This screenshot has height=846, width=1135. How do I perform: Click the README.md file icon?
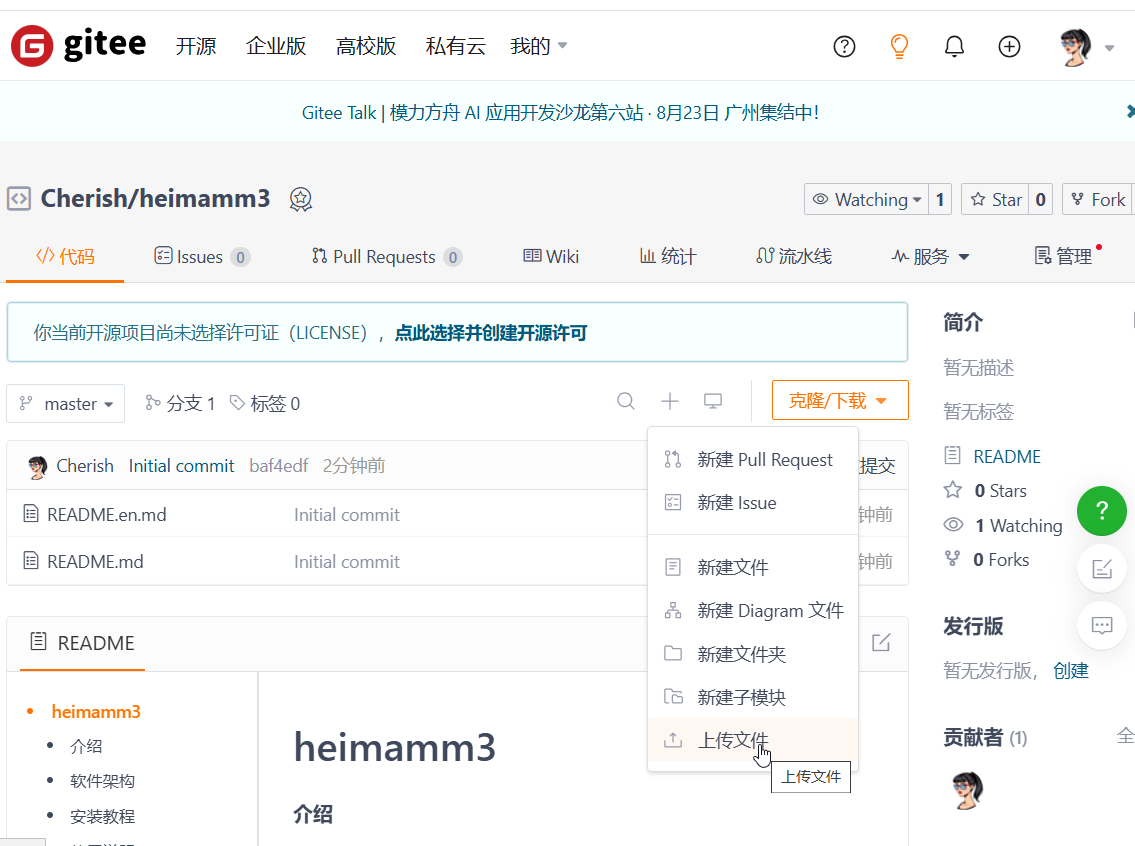[30, 561]
